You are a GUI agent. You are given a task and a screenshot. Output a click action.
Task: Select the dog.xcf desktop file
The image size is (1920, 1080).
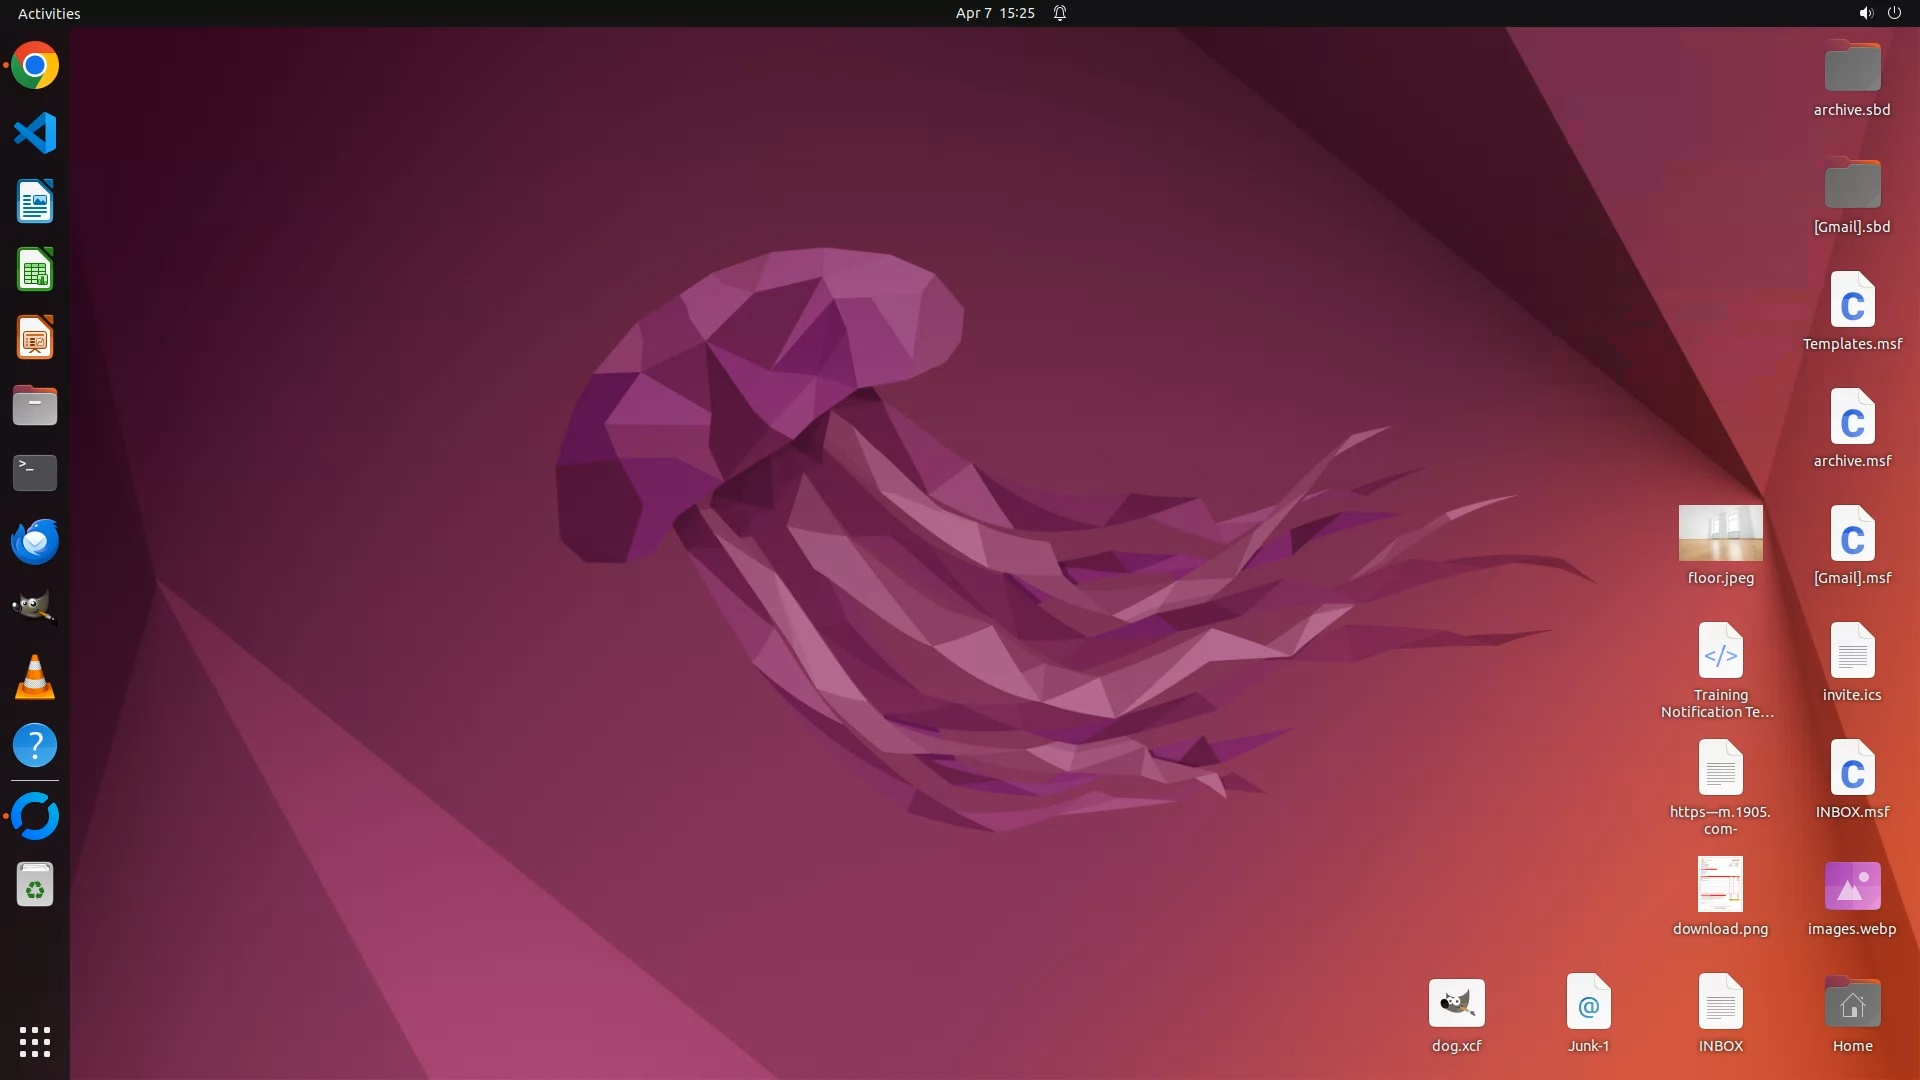point(1456,1004)
